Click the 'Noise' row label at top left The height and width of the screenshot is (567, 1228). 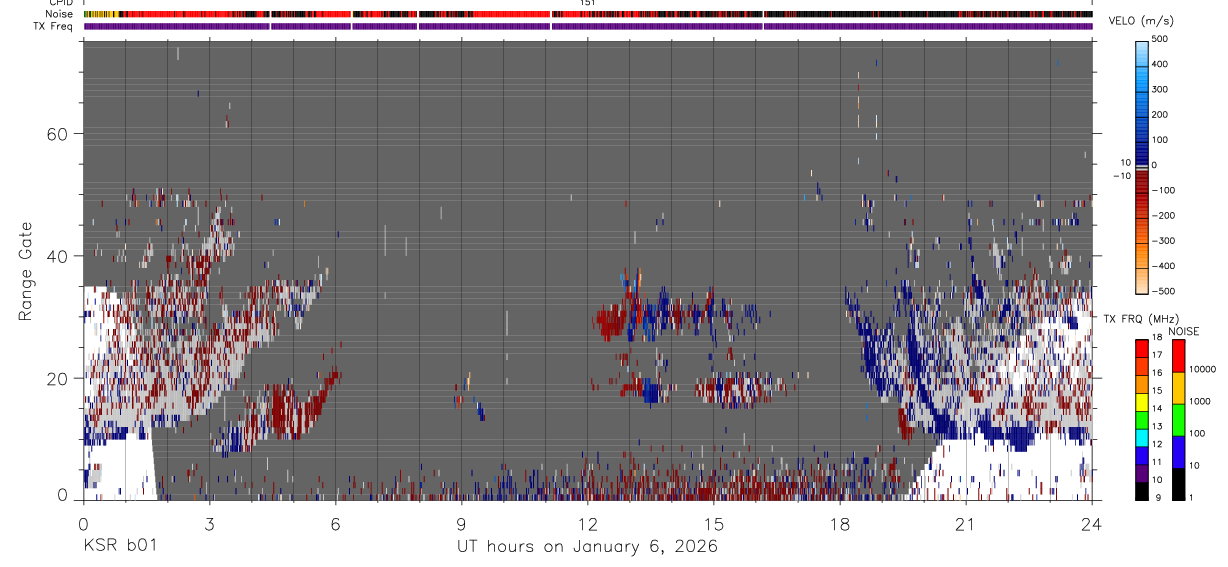pyautogui.click(x=61, y=14)
